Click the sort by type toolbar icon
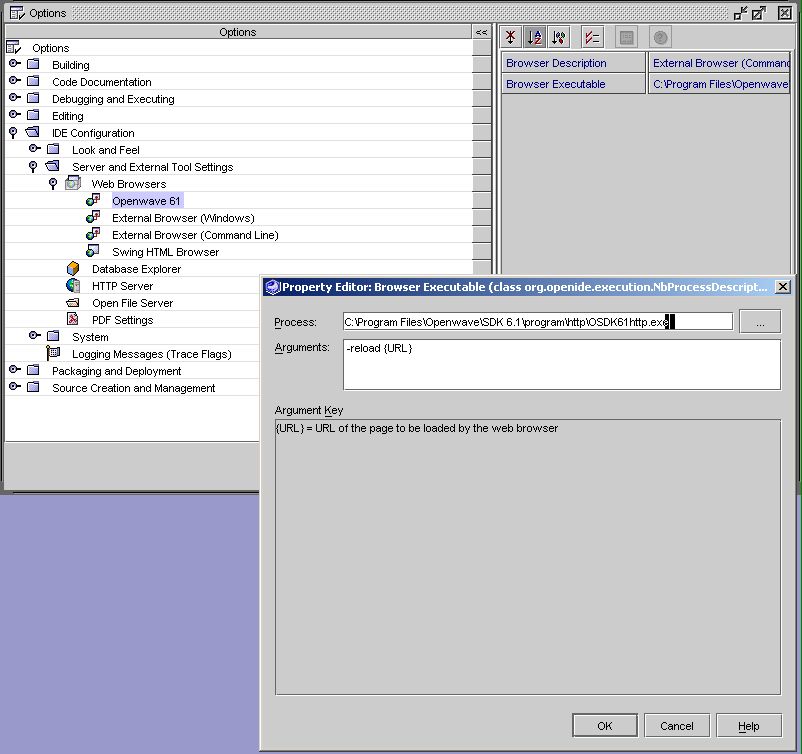 (x=559, y=37)
